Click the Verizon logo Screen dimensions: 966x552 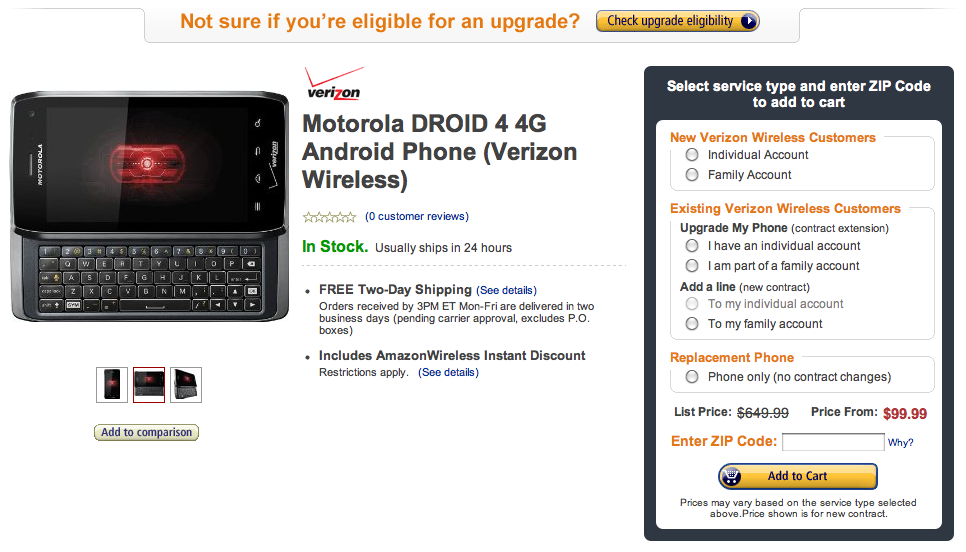pos(333,84)
